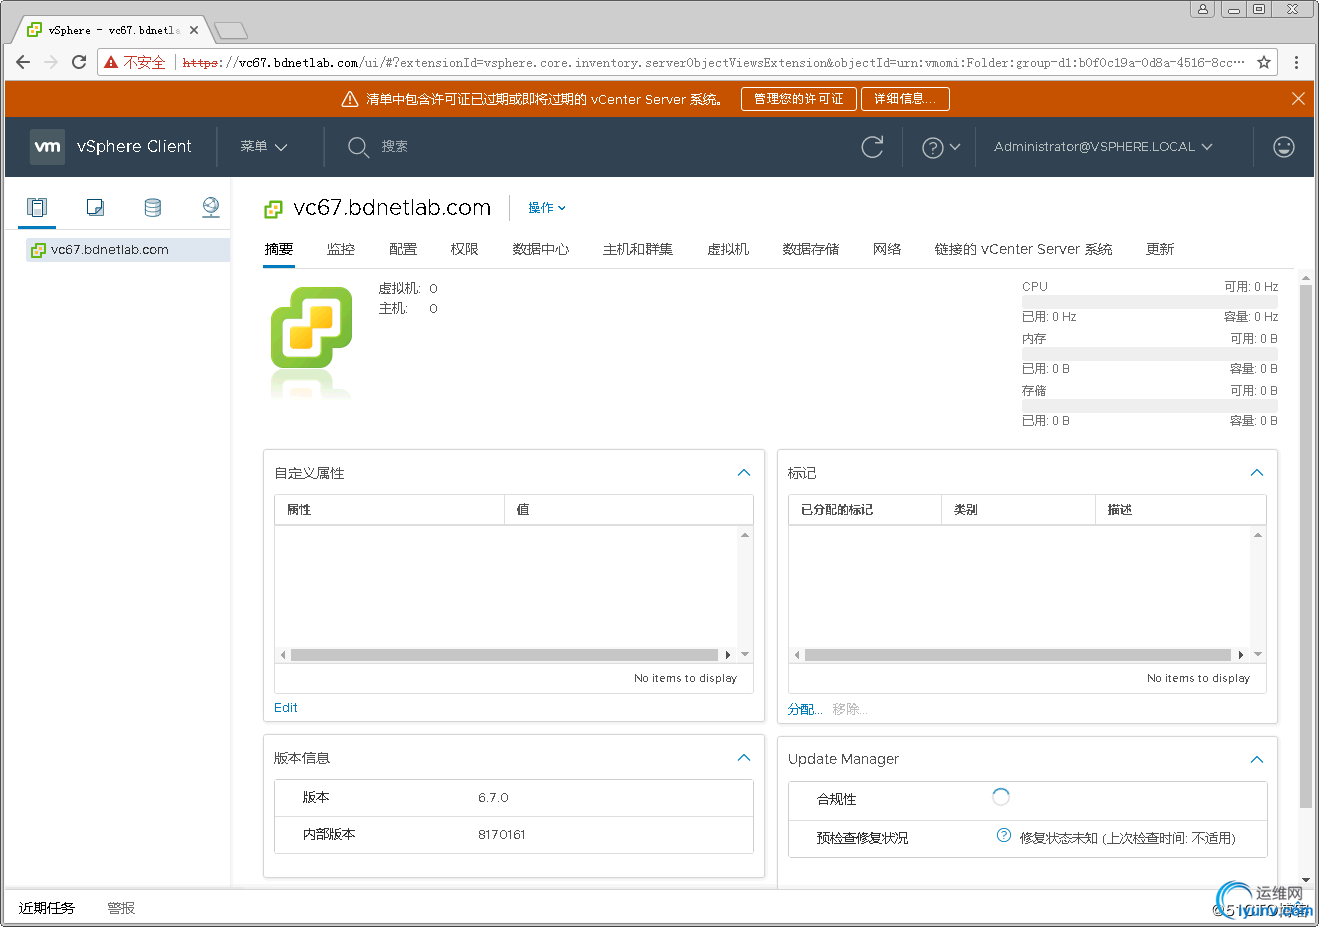The image size is (1319, 927).
Task: Open the 链接的 vCenter Server 系统 tab
Action: pyautogui.click(x=1023, y=249)
